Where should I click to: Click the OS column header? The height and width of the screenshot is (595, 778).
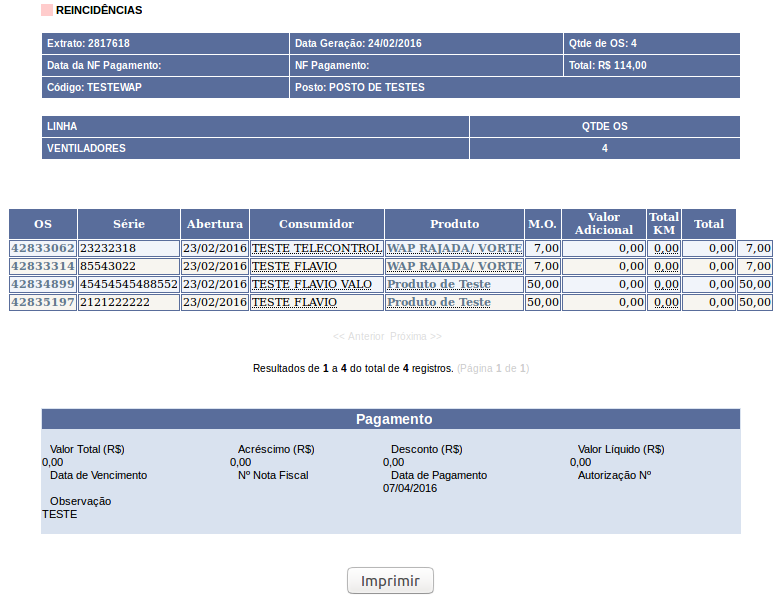(43, 224)
